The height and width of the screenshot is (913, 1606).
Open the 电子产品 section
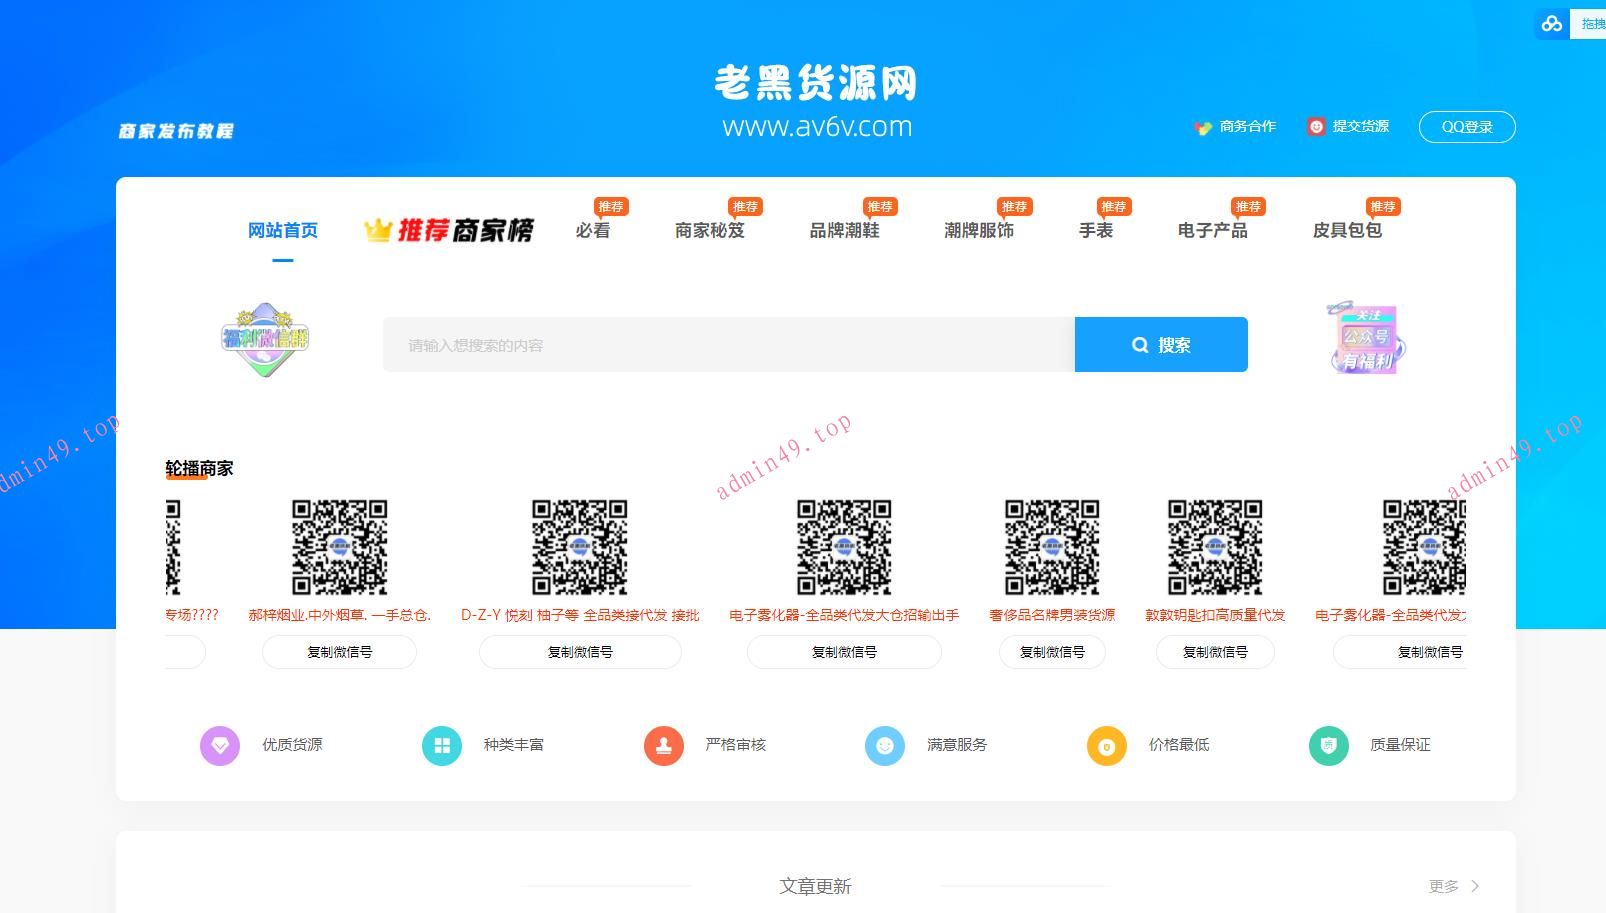[x=1212, y=230]
